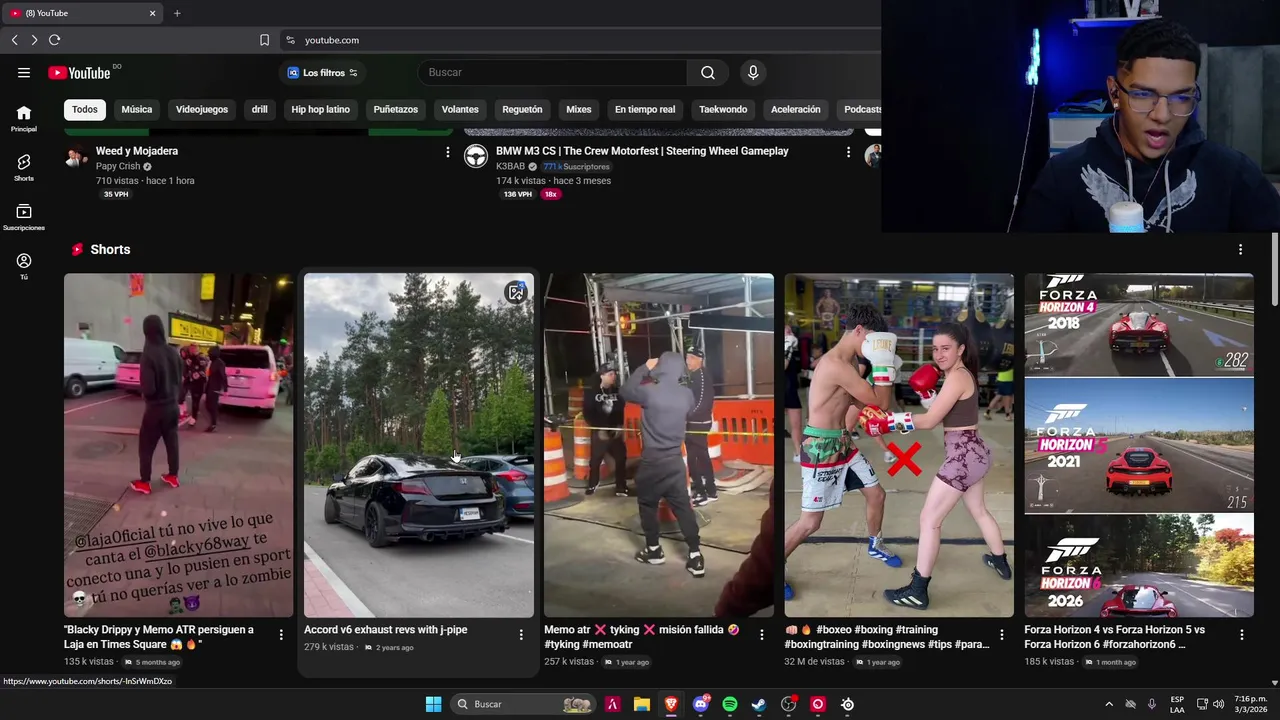Open the Weed y Mojadera video title
Viewport: 1280px width, 720px height.
pyautogui.click(x=137, y=151)
